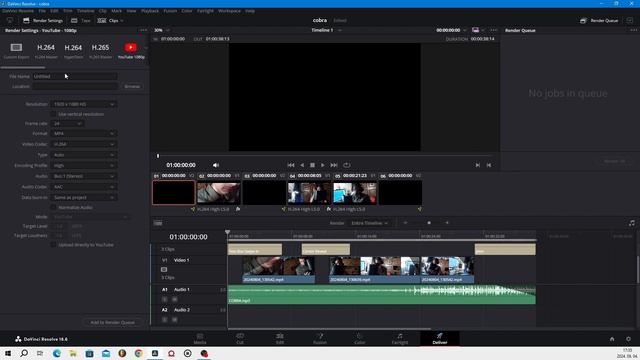640x360 pixels.
Task: Select the Custom Export preset icon
Action: pyautogui.click(x=16, y=48)
